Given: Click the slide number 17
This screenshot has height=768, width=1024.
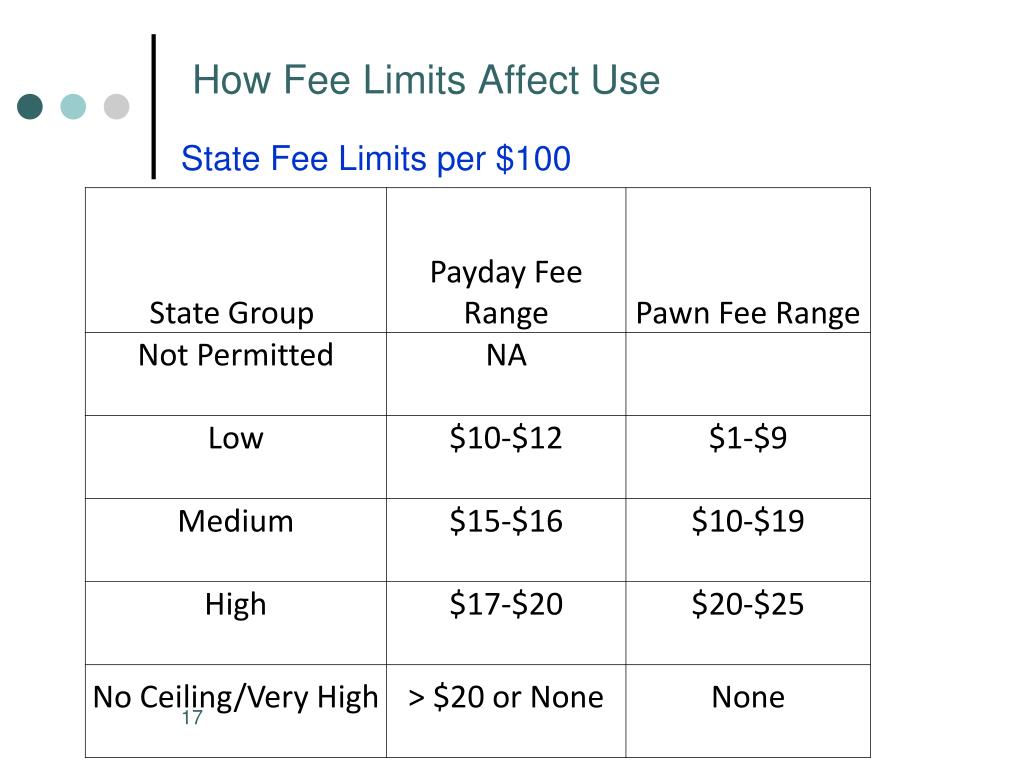Looking at the screenshot, I should point(192,718).
